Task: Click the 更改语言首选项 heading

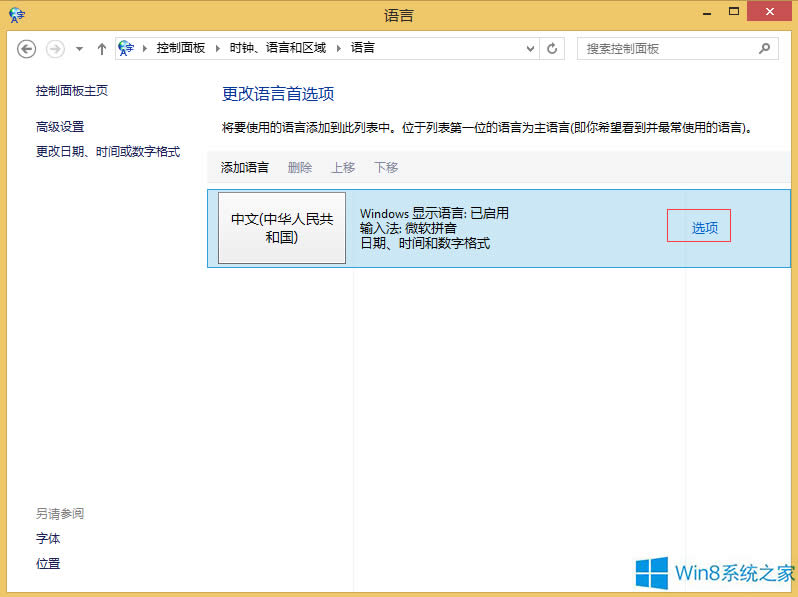Action: tap(278, 94)
